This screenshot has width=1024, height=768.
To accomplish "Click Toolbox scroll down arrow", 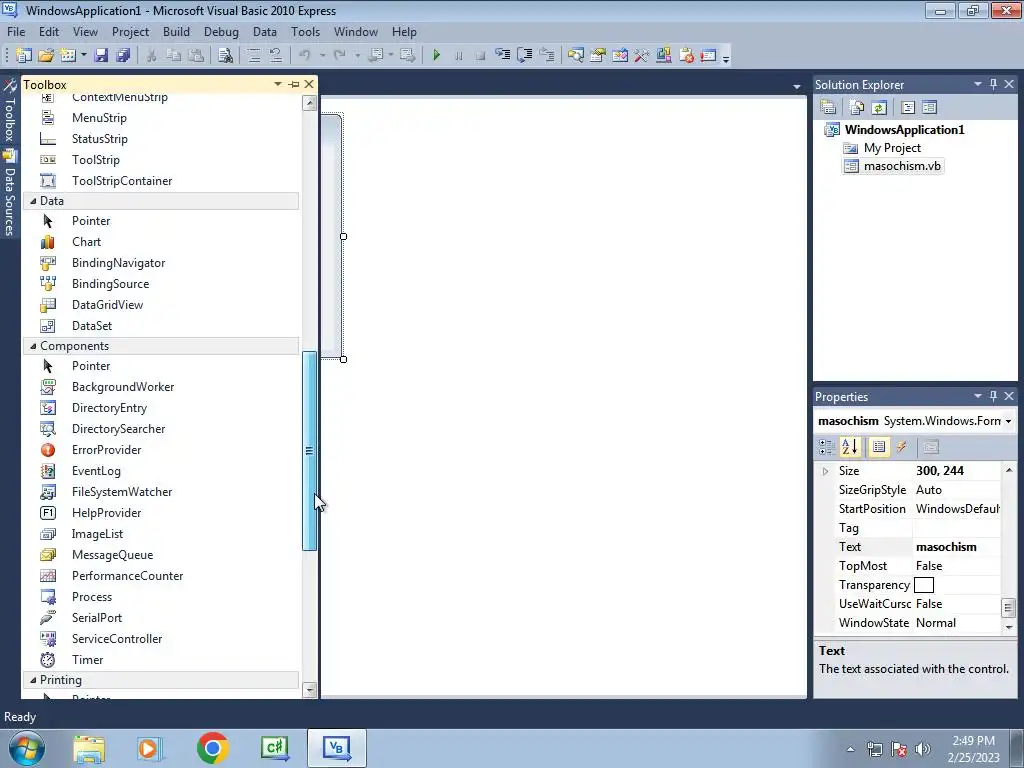I will click(x=310, y=690).
